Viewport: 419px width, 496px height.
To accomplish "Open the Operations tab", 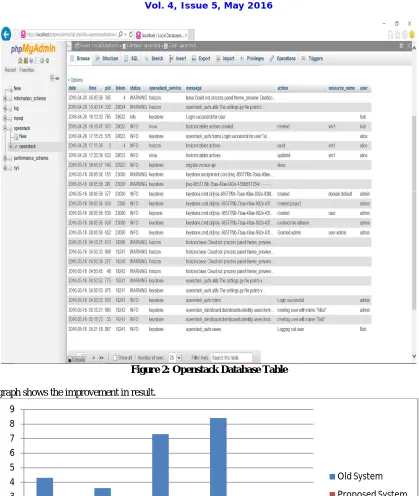I will click(x=282, y=58).
